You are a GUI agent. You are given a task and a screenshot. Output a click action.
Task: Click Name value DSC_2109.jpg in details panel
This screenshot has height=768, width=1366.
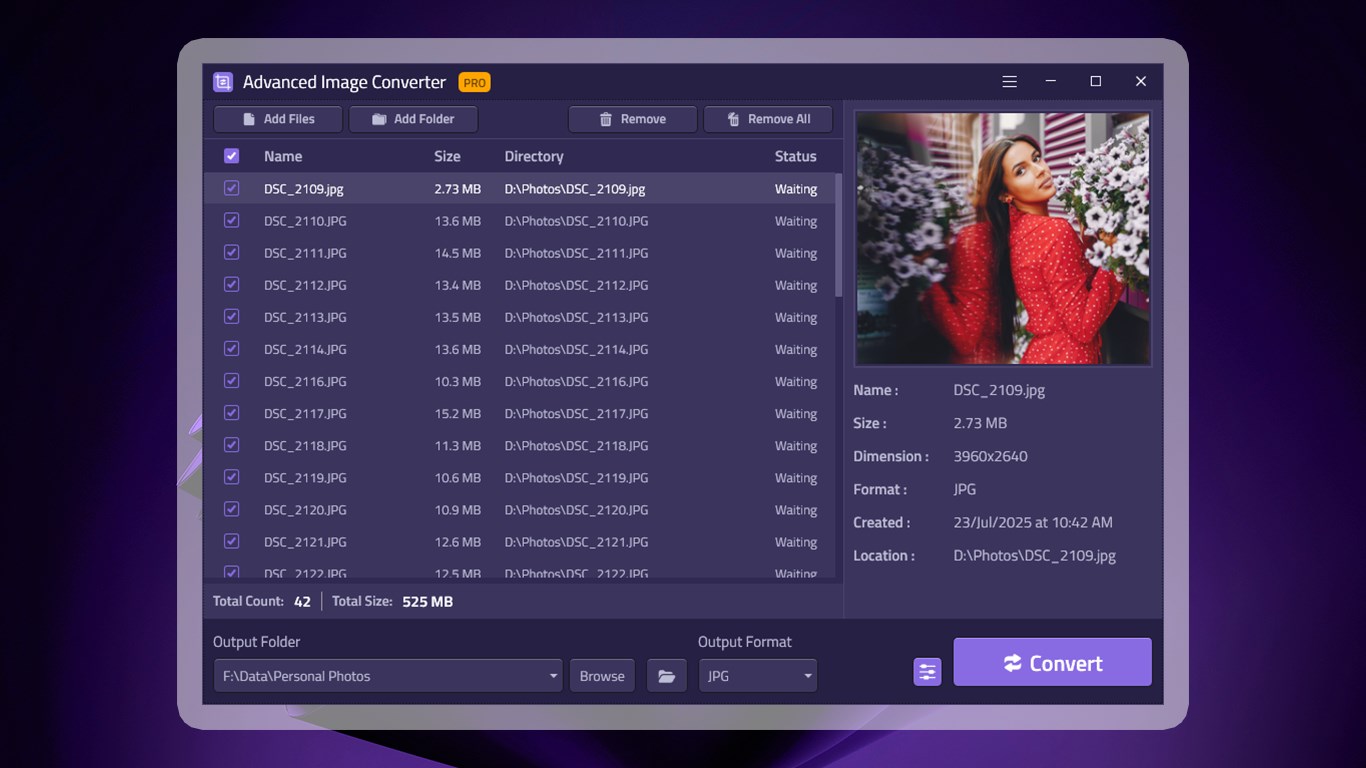(x=999, y=390)
